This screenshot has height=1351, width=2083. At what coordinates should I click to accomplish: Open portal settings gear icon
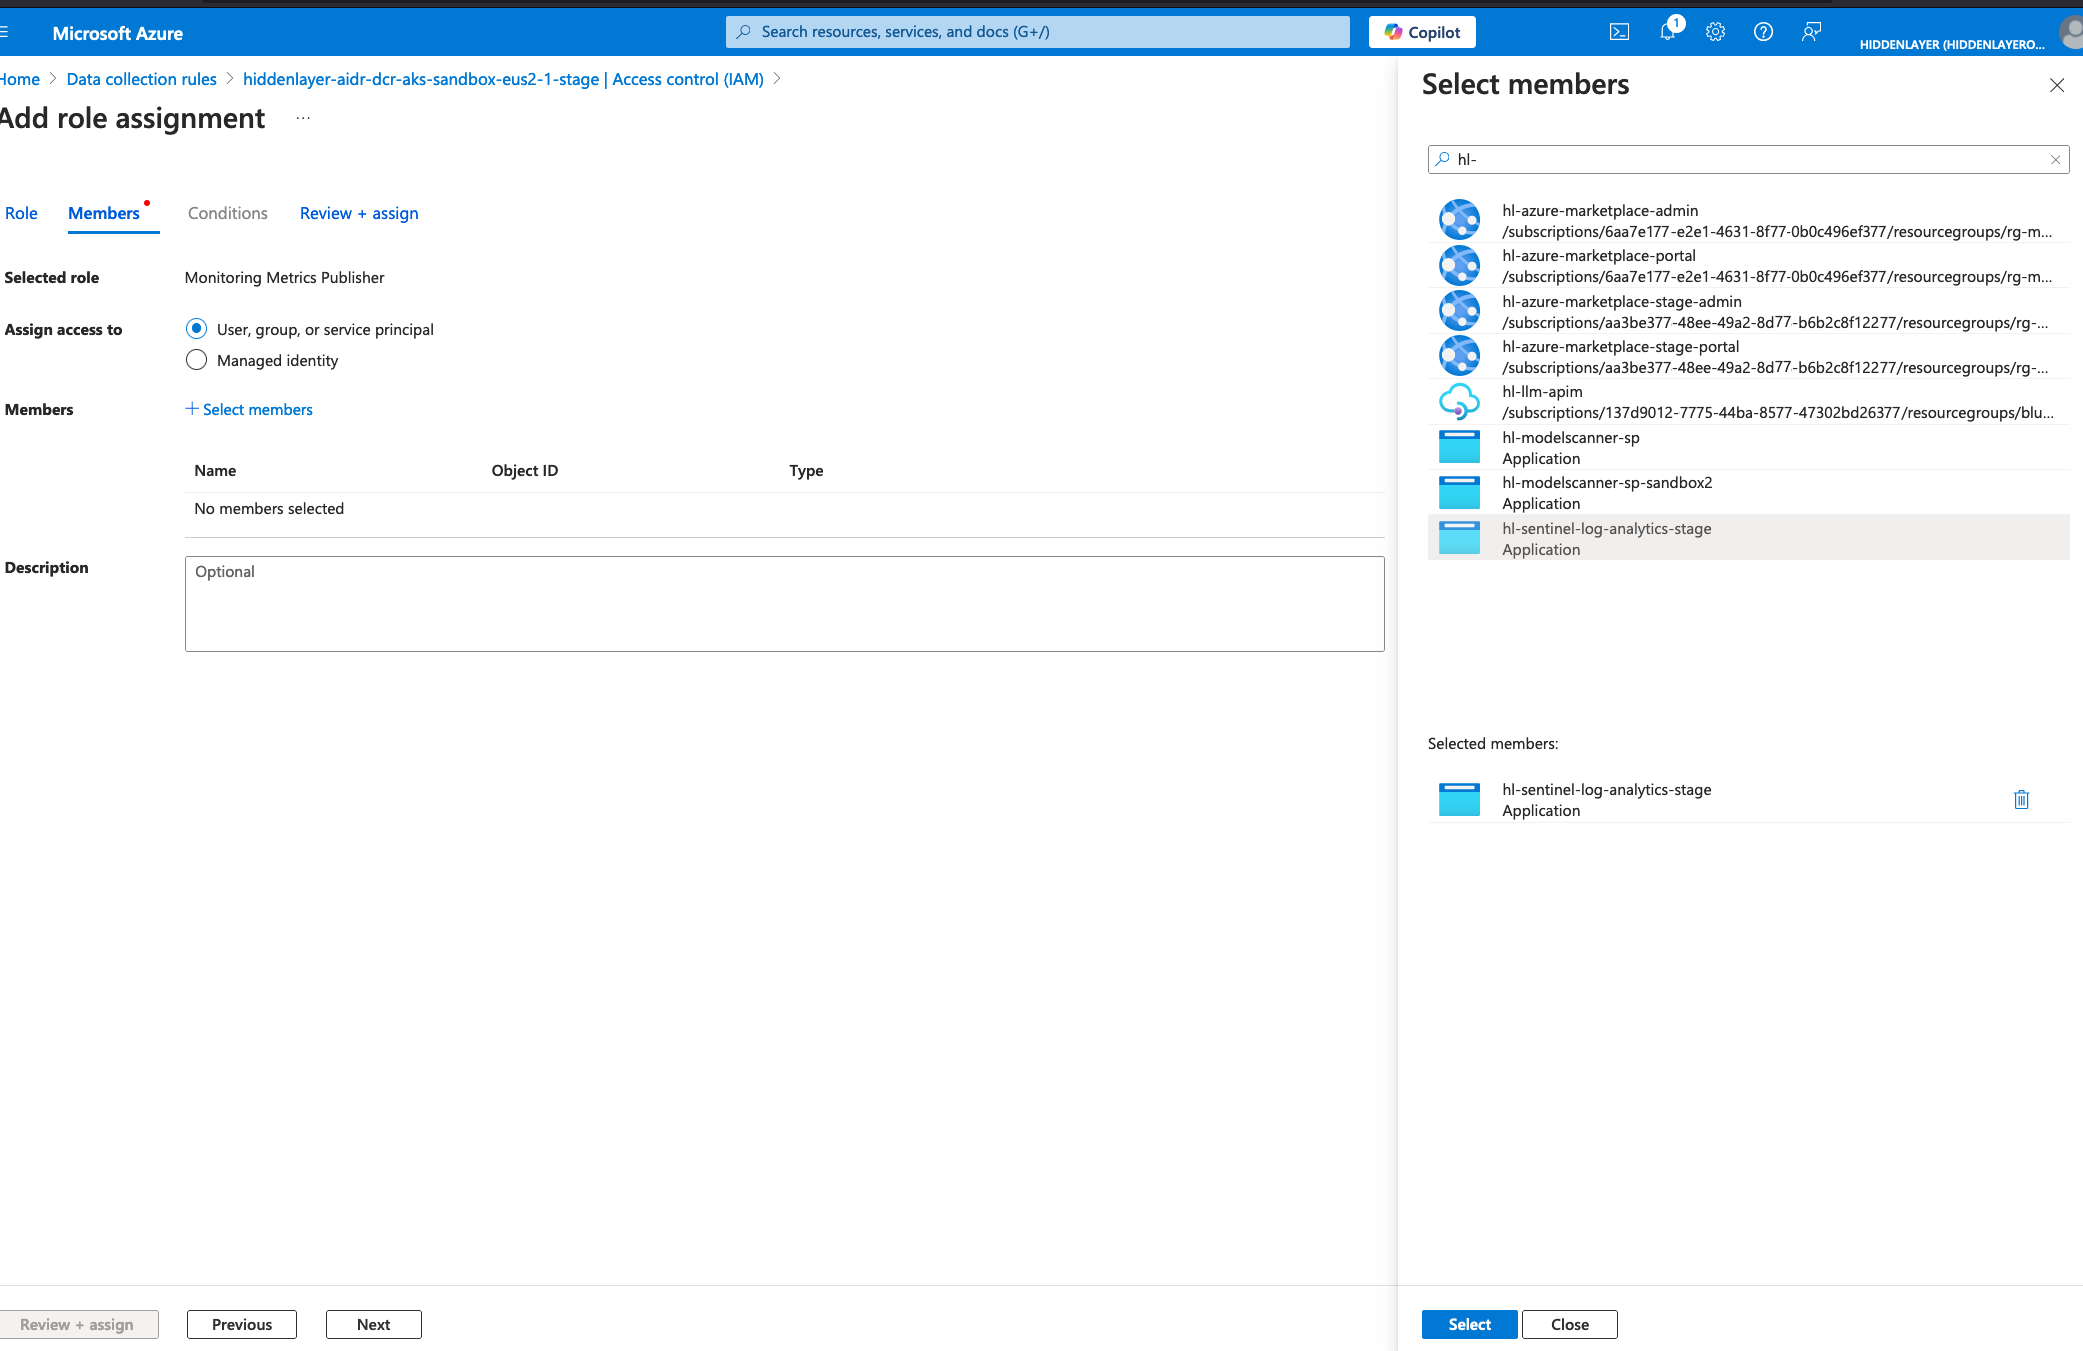[x=1715, y=32]
